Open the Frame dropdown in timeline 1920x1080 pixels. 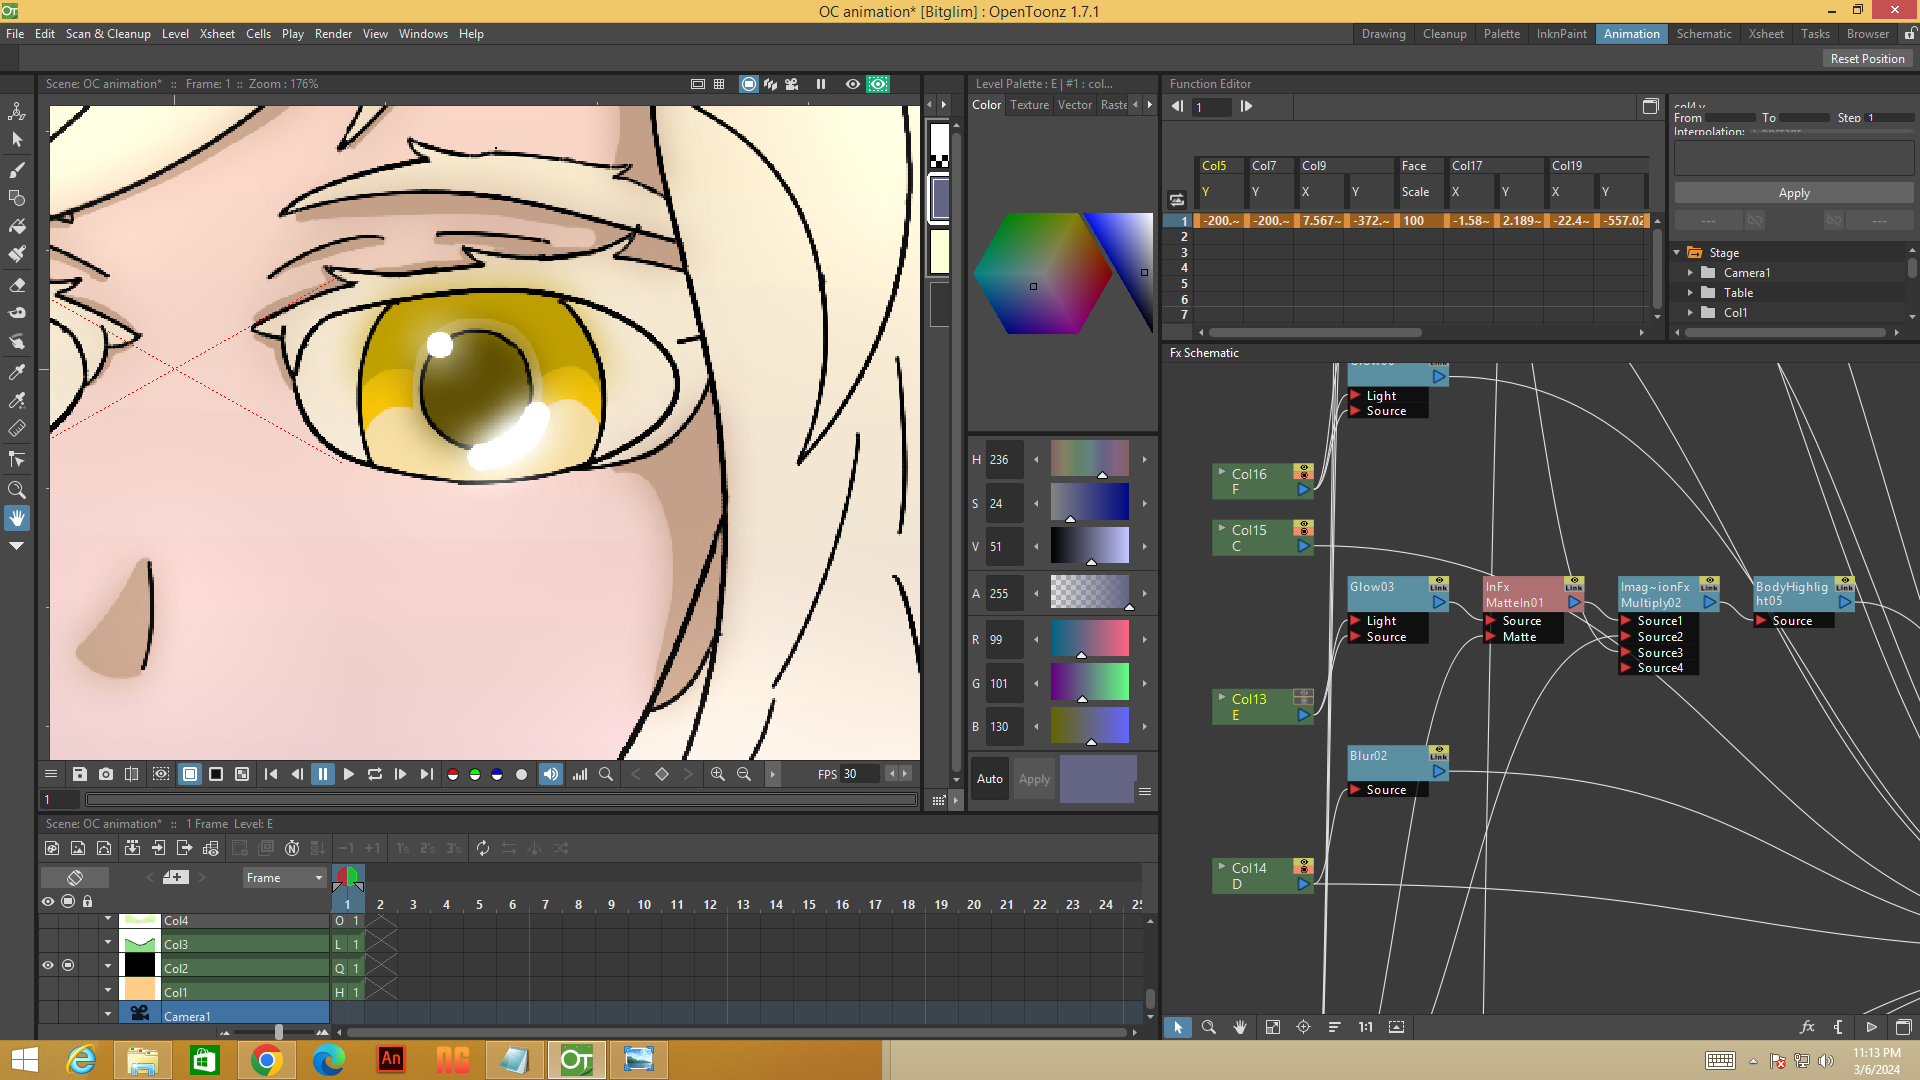coord(285,878)
